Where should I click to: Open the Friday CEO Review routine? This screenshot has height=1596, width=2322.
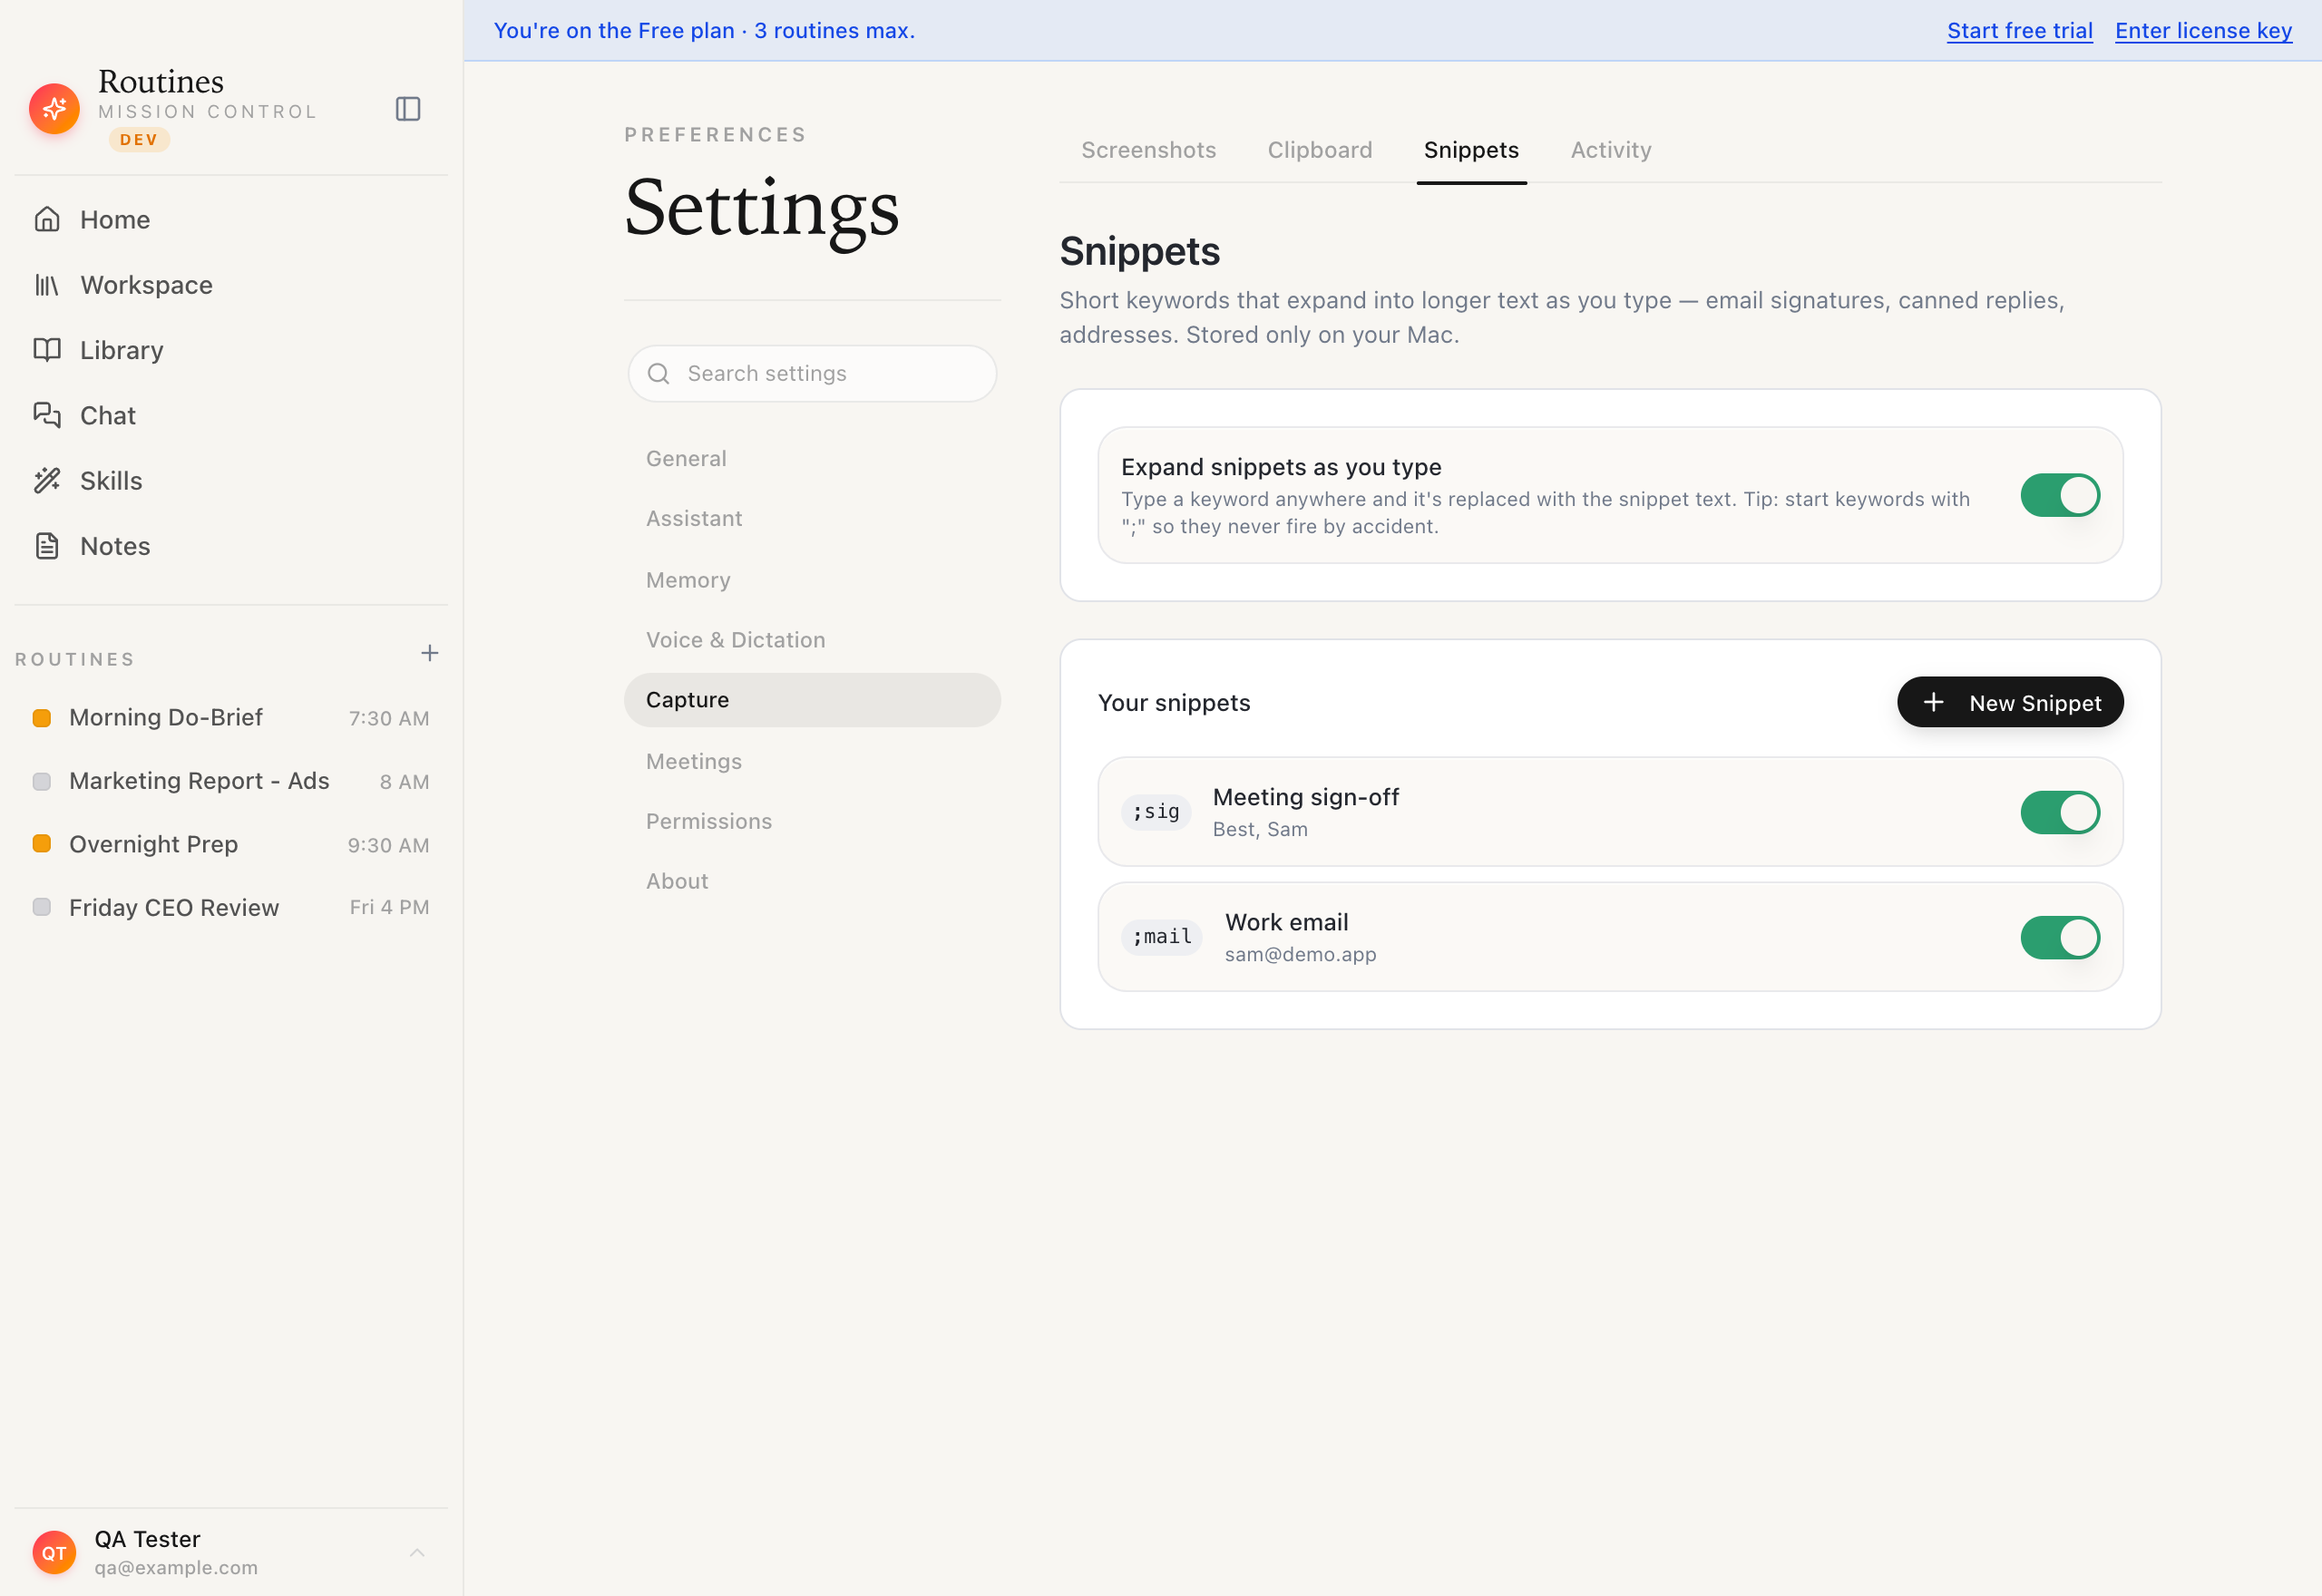pos(231,907)
